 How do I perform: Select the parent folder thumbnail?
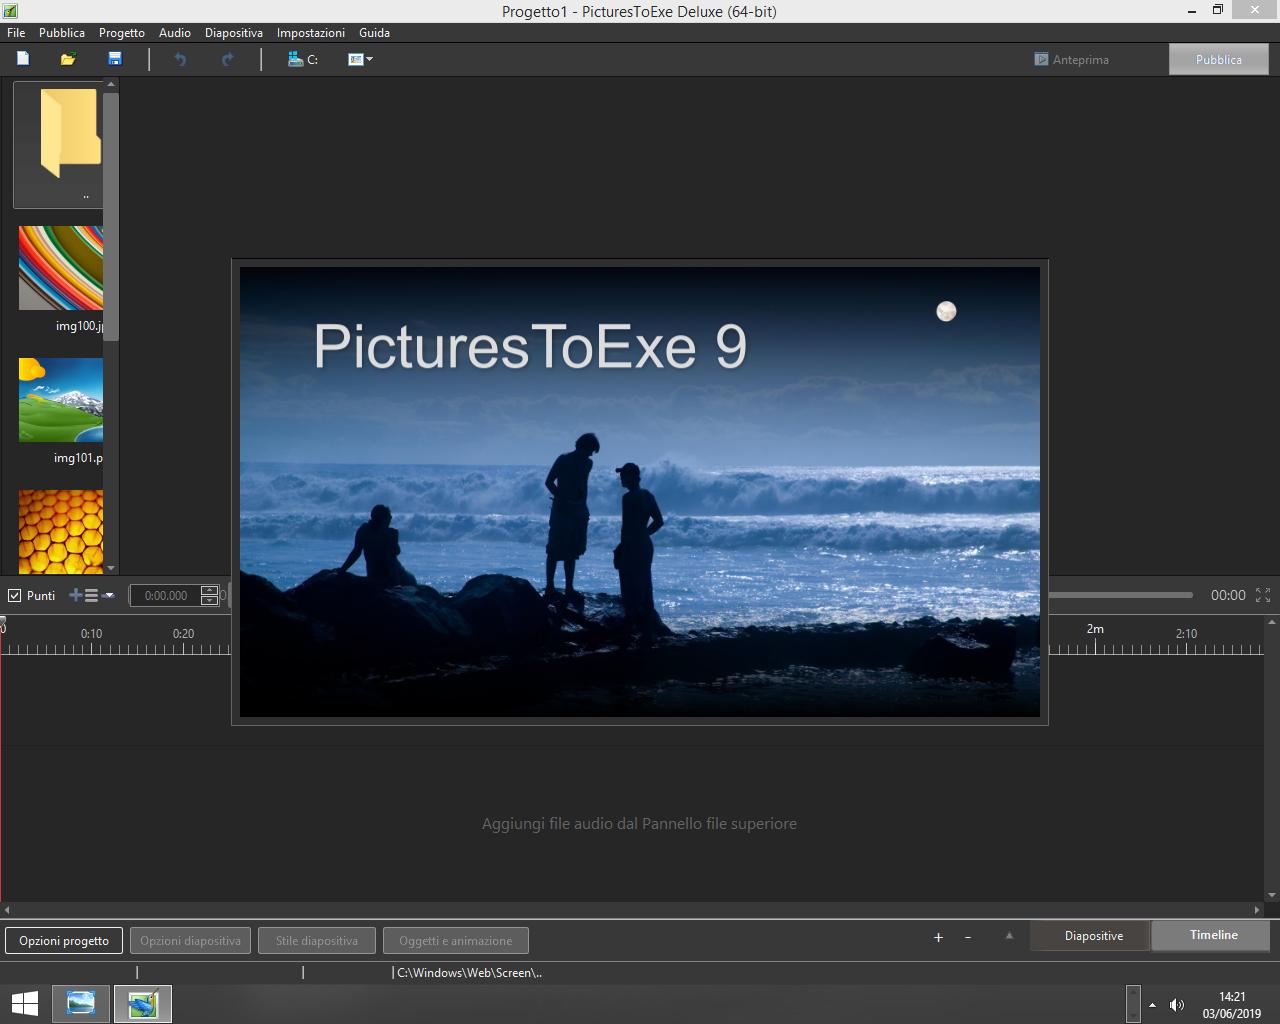point(60,145)
